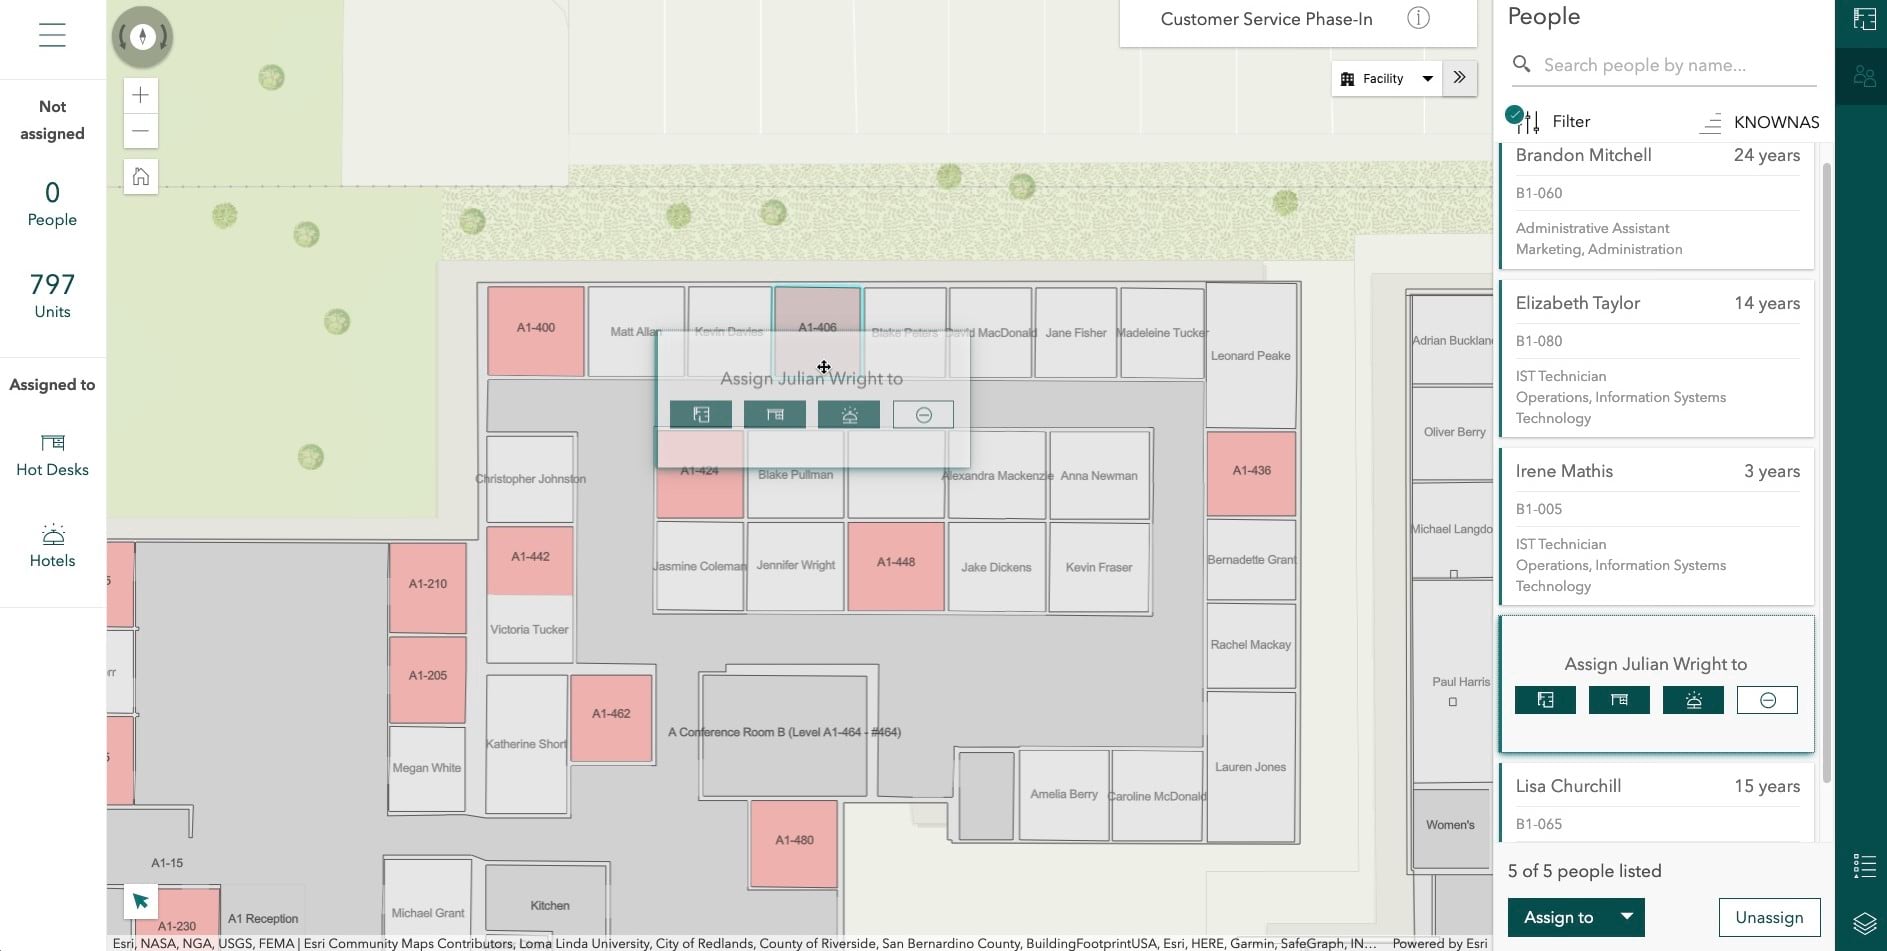Open the hamburger menu at top left
The height and width of the screenshot is (951, 1887).
[51, 35]
